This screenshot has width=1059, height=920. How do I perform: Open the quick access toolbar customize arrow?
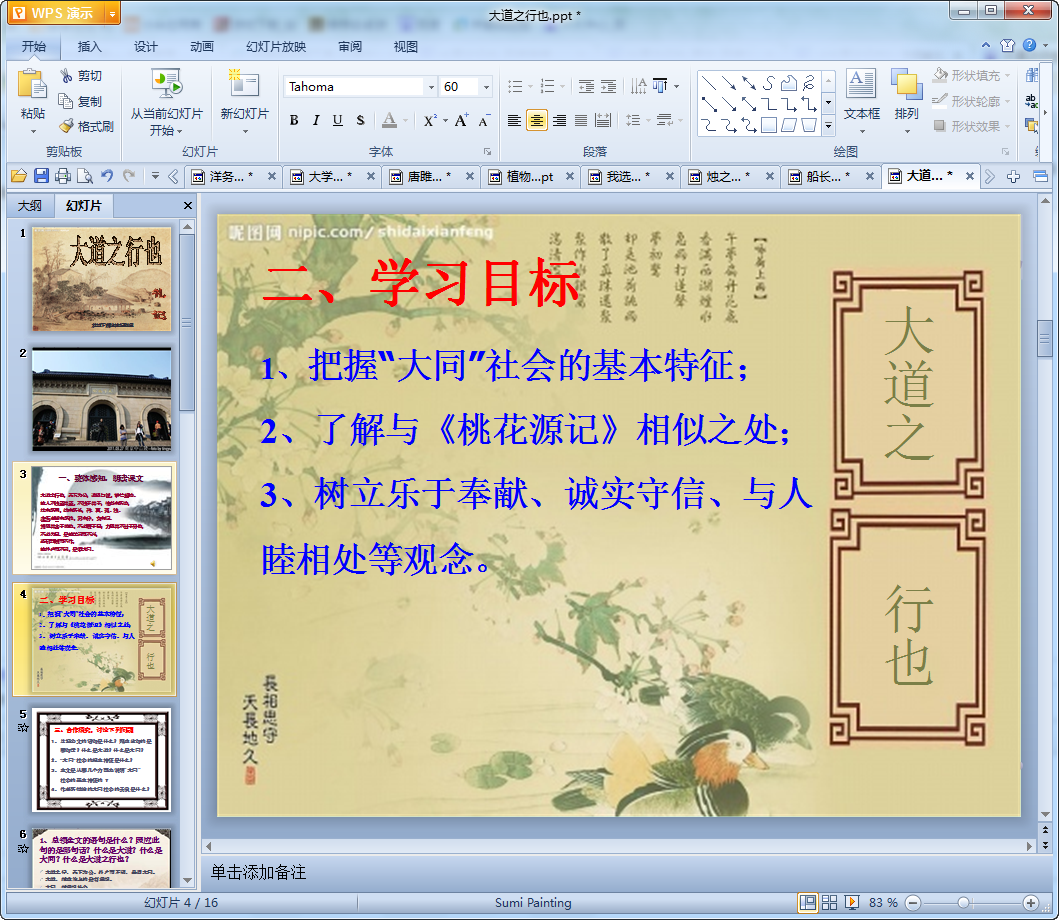click(155, 176)
